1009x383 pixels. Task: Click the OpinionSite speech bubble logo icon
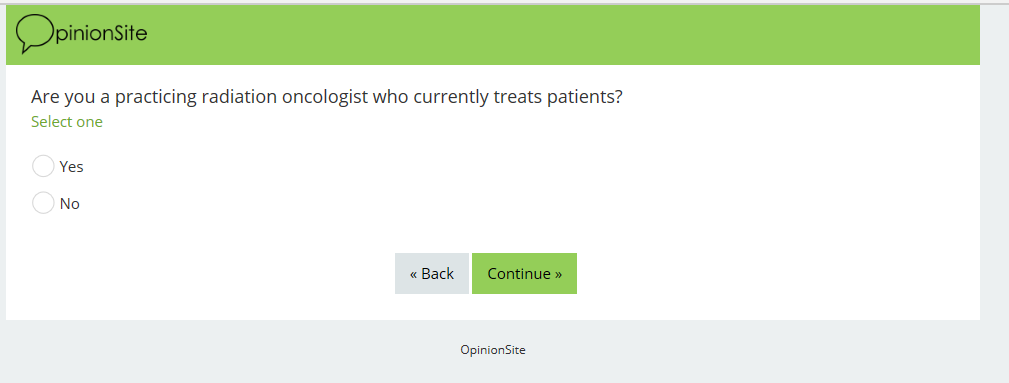point(35,33)
